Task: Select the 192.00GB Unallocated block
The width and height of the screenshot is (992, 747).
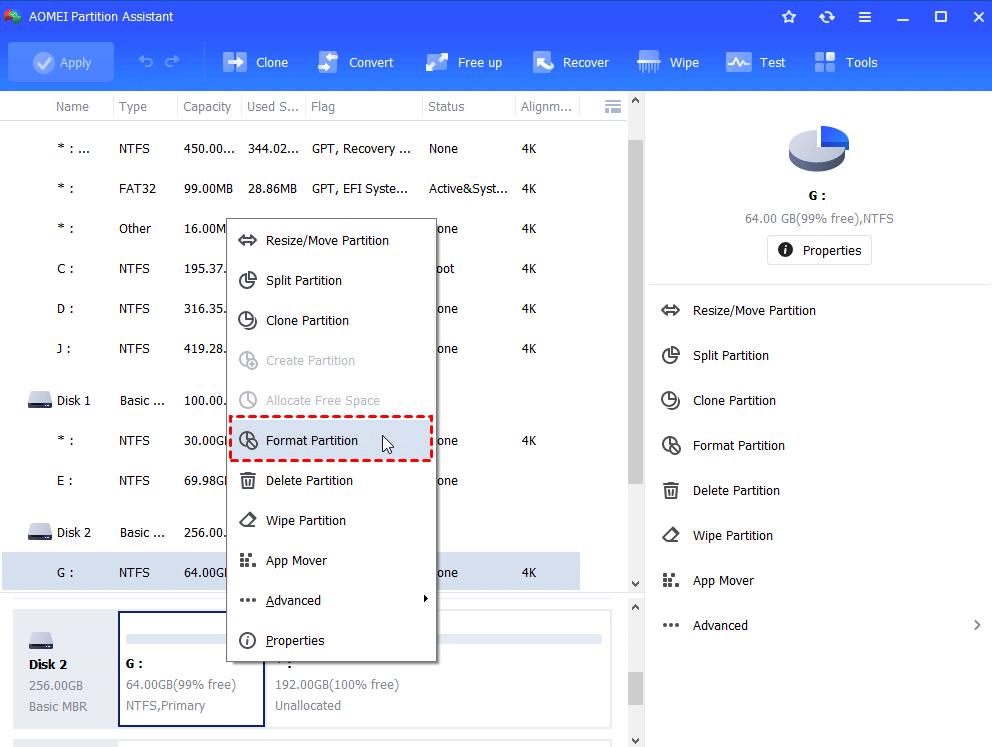Action: click(438, 669)
